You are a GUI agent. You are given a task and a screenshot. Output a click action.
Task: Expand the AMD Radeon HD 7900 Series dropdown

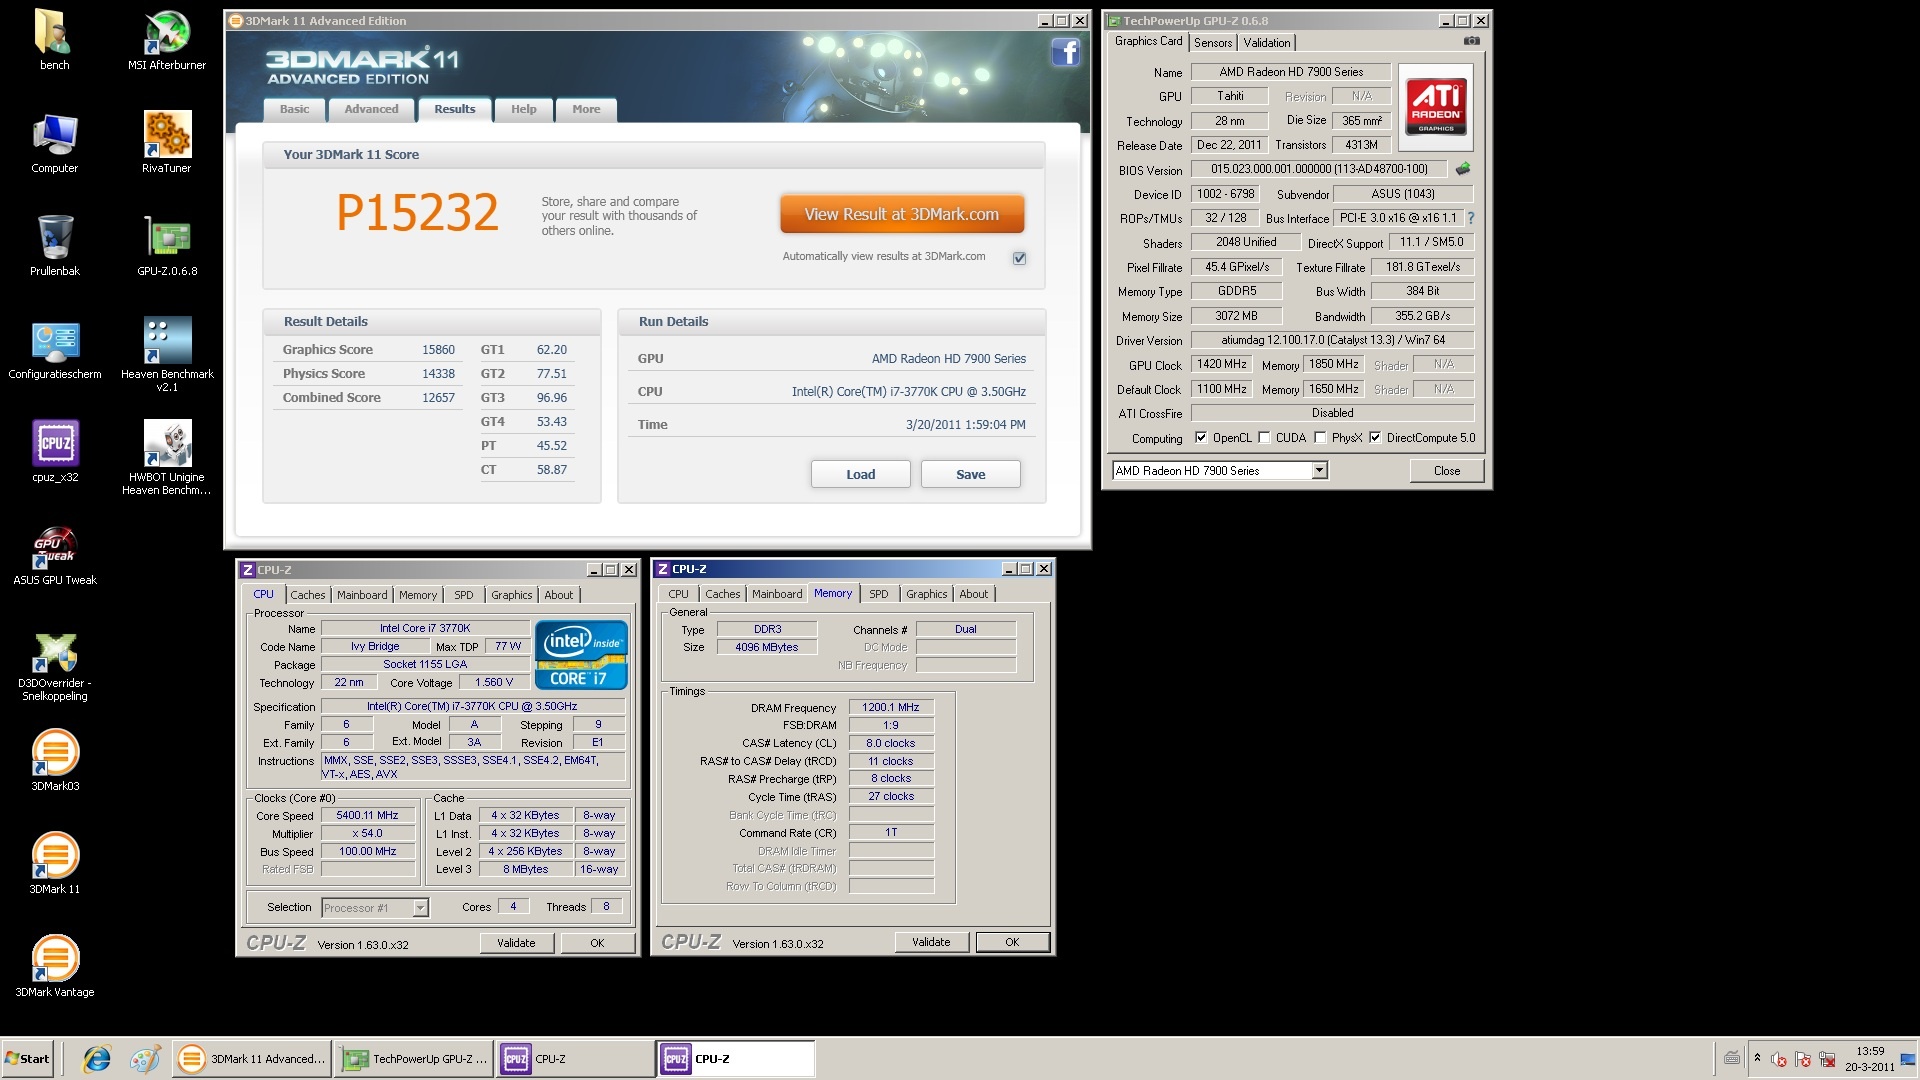1319,471
